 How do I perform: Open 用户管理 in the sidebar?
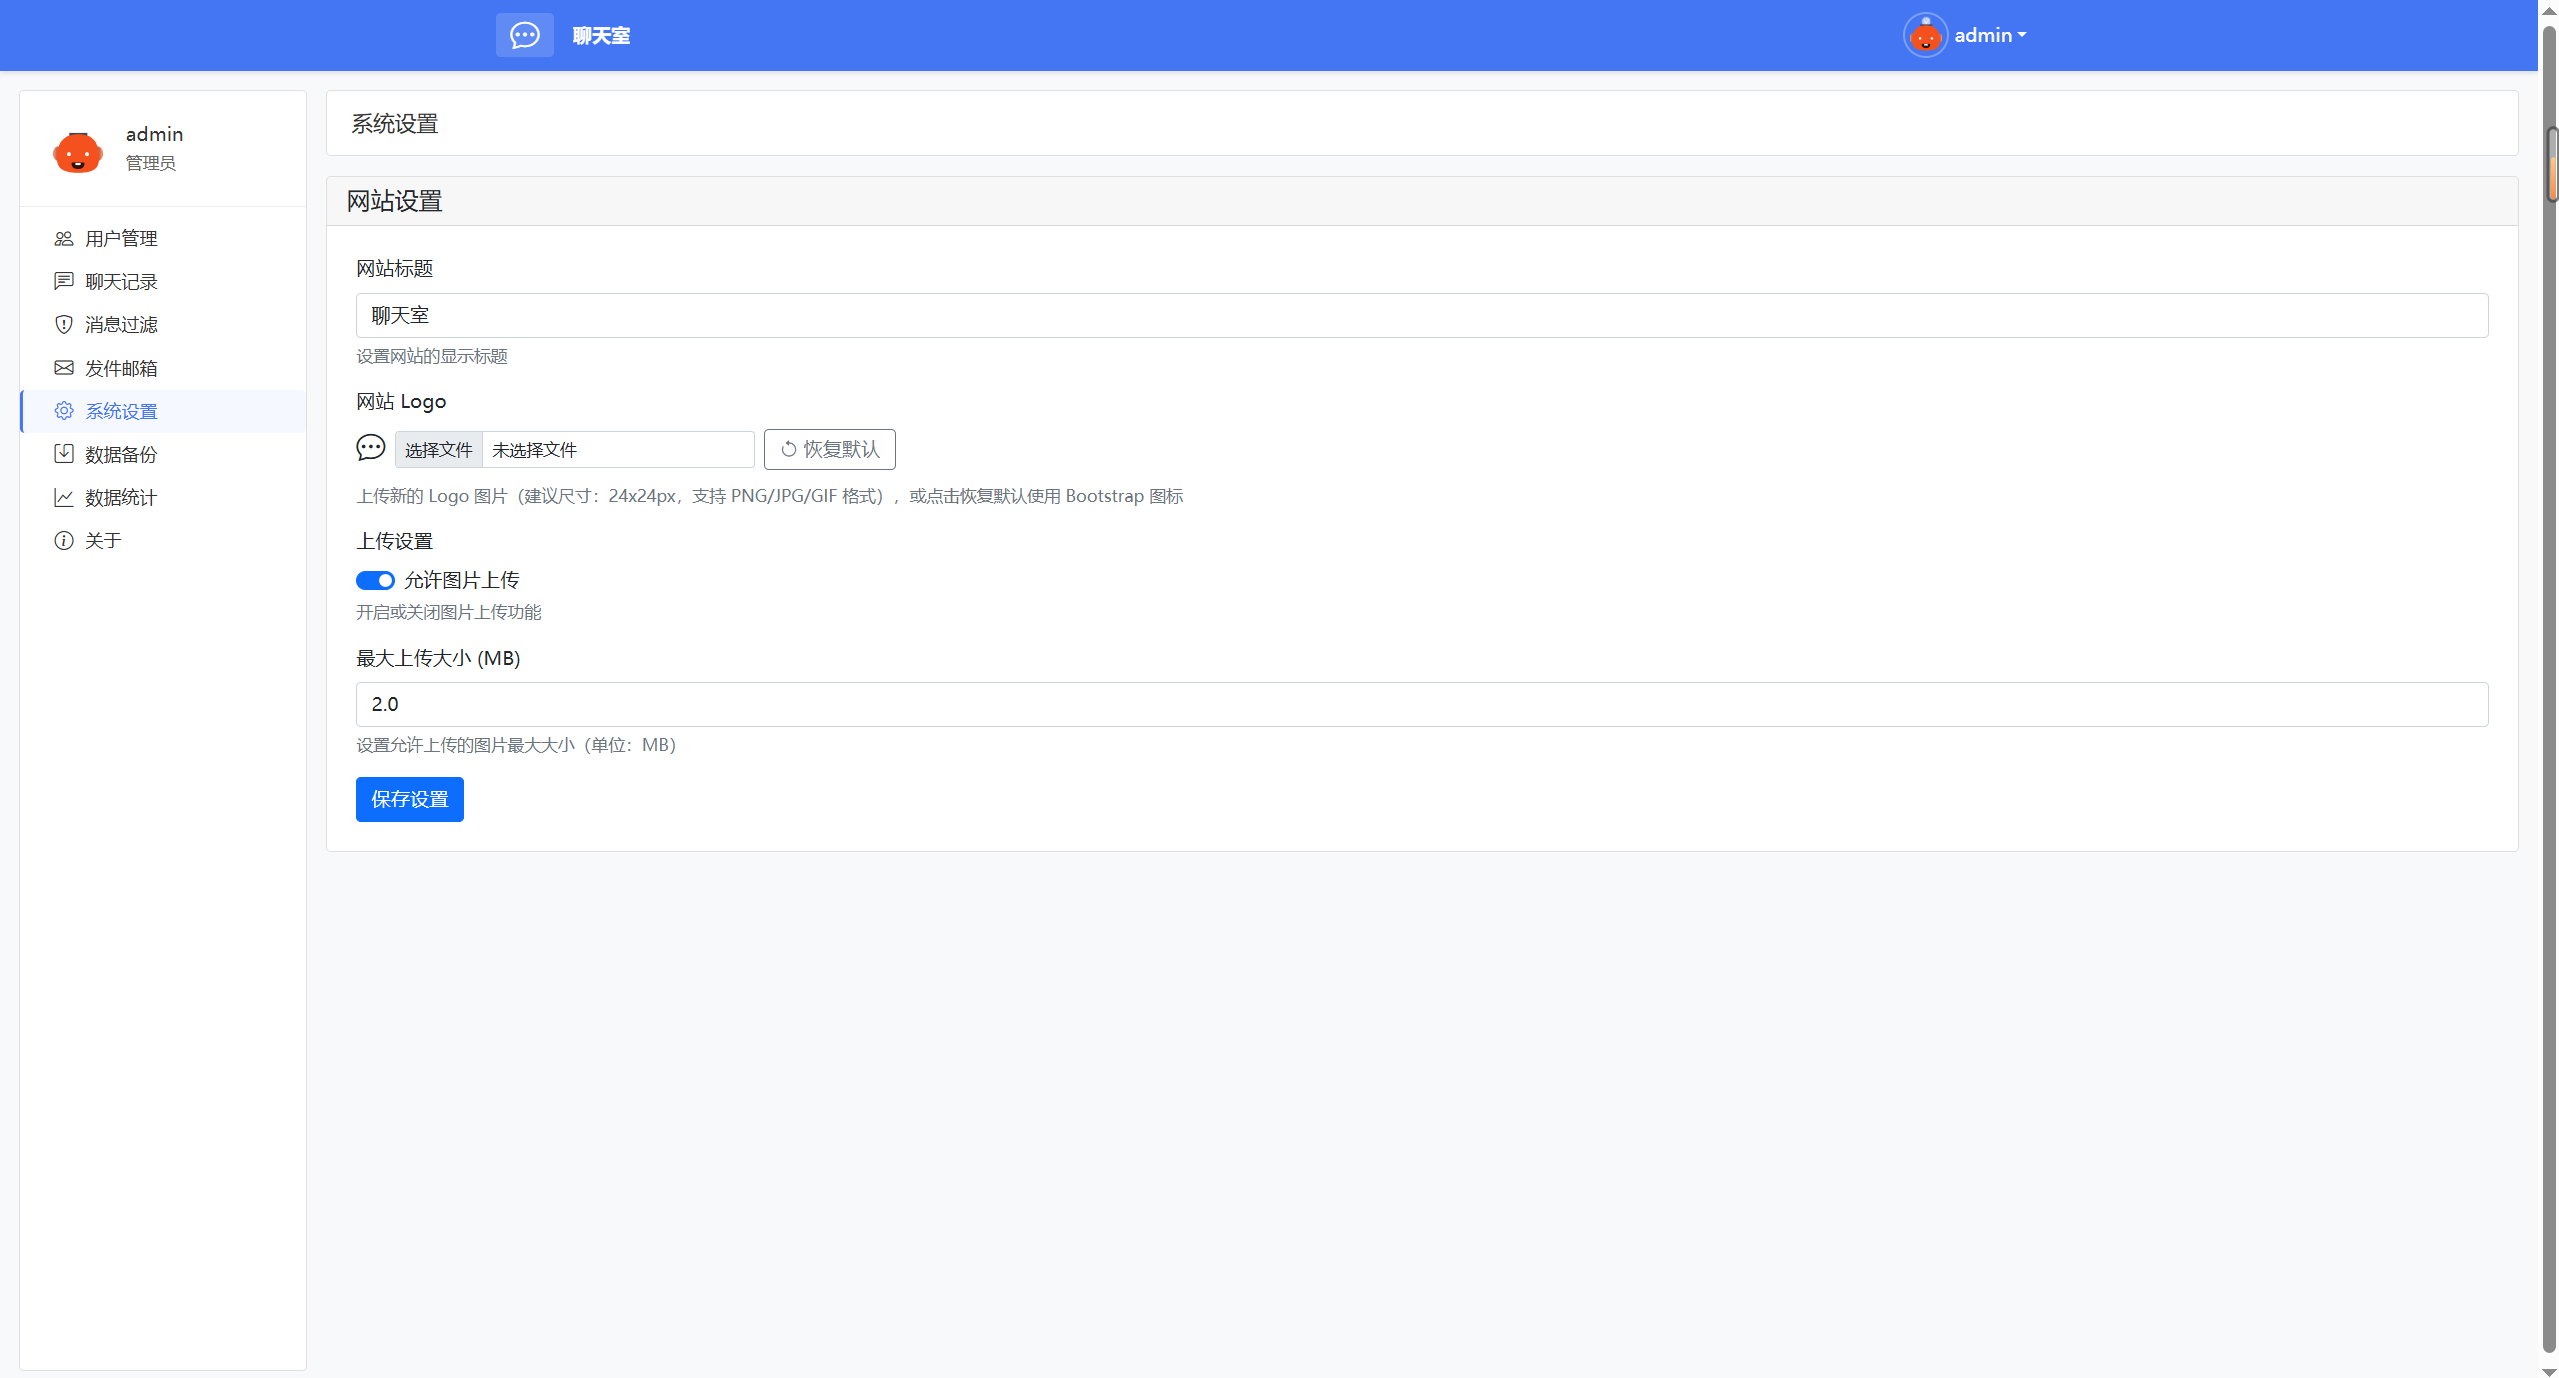tap(121, 238)
